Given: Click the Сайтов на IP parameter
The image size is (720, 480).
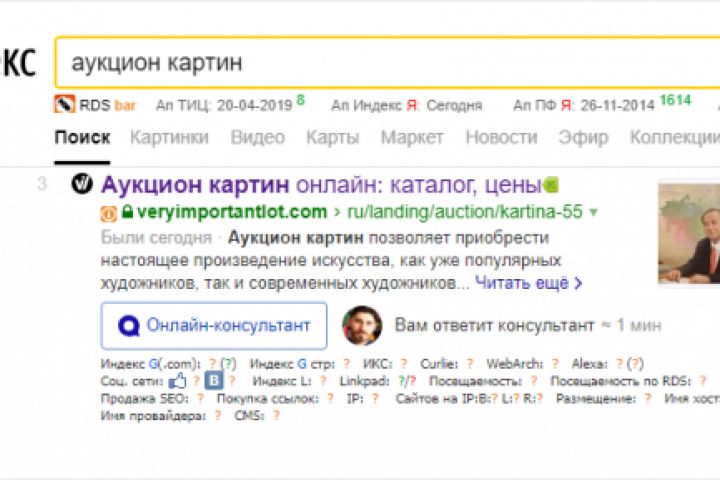Looking at the screenshot, I should [x=469, y=398].
